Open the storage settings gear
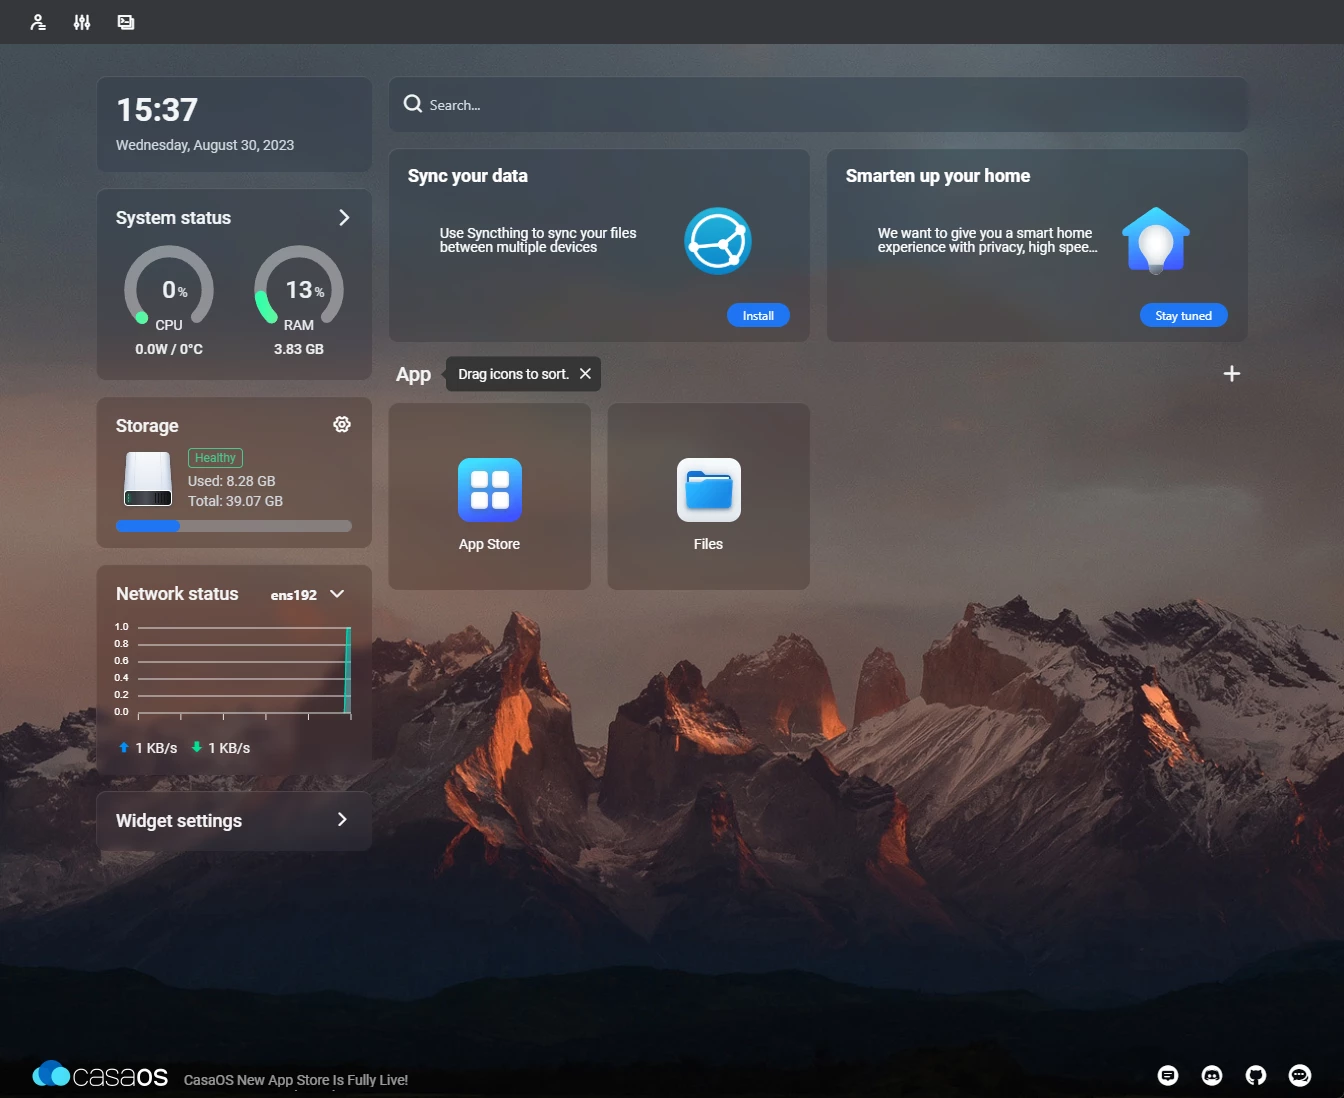This screenshot has height=1098, width=1344. [342, 425]
